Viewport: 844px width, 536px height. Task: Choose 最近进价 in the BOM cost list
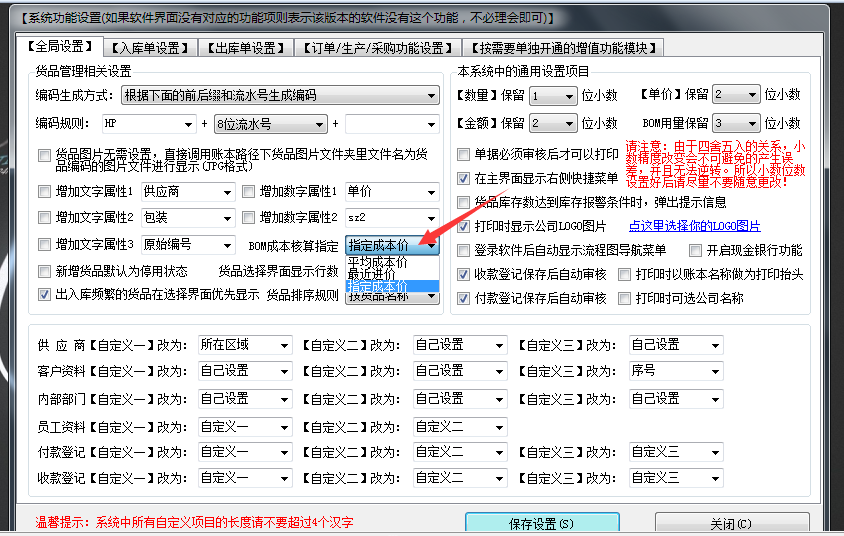[x=370, y=274]
